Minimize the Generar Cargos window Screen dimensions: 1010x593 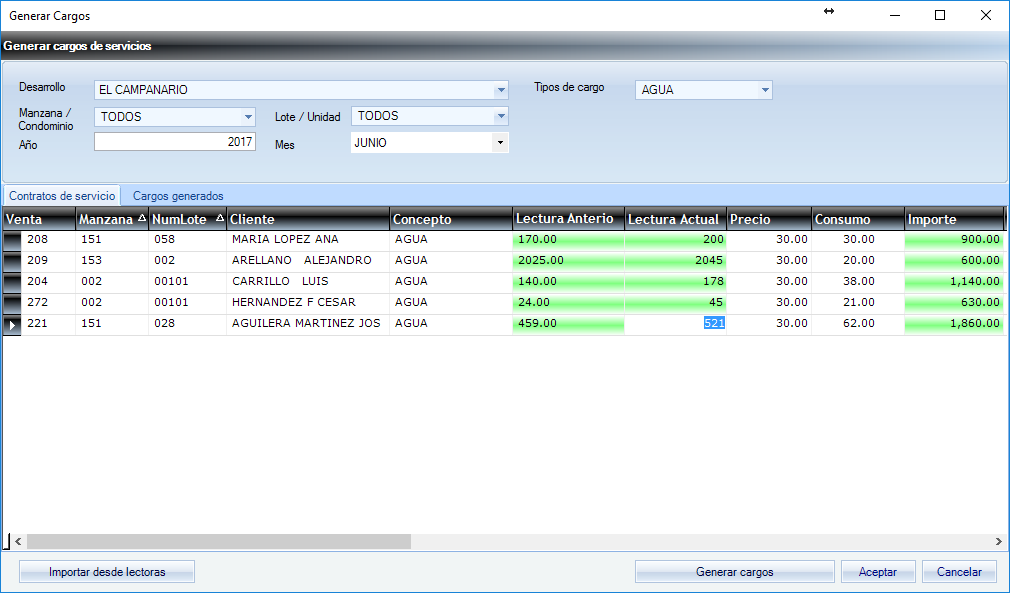tap(895, 15)
